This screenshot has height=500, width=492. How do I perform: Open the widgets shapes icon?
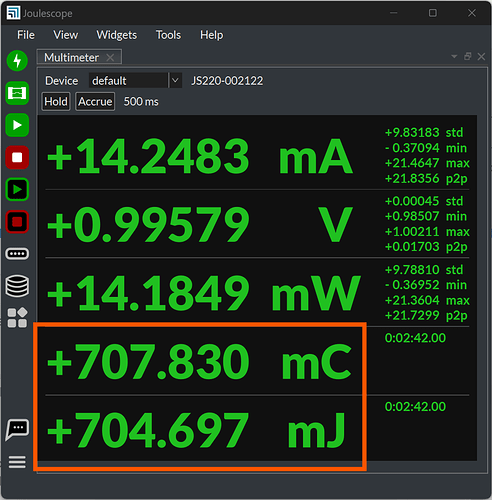[17, 318]
